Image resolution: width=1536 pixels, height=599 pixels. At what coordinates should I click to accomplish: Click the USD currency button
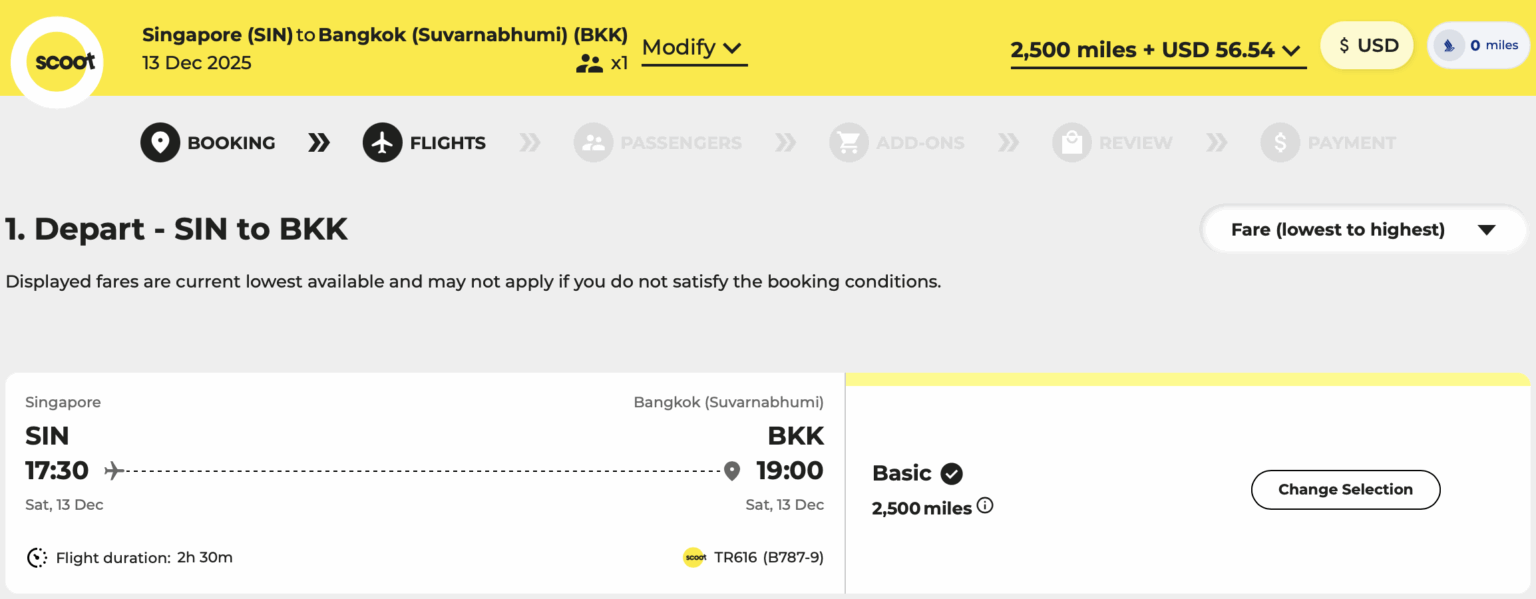click(1366, 44)
